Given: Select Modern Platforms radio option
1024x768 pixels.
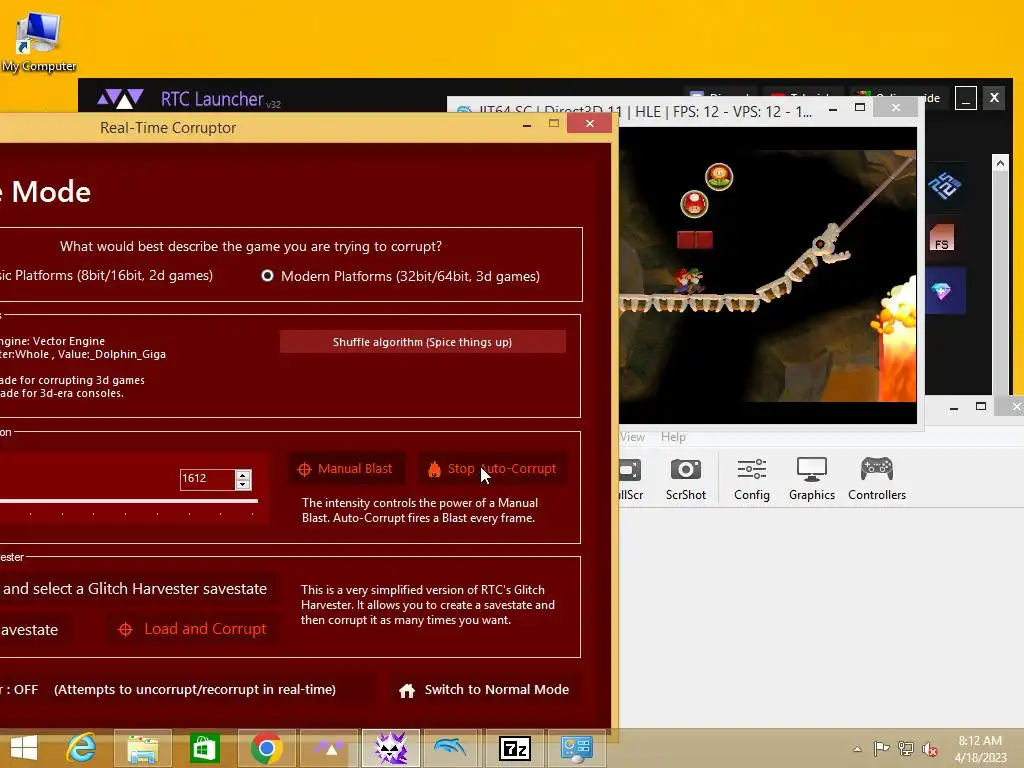Looking at the screenshot, I should (x=267, y=276).
